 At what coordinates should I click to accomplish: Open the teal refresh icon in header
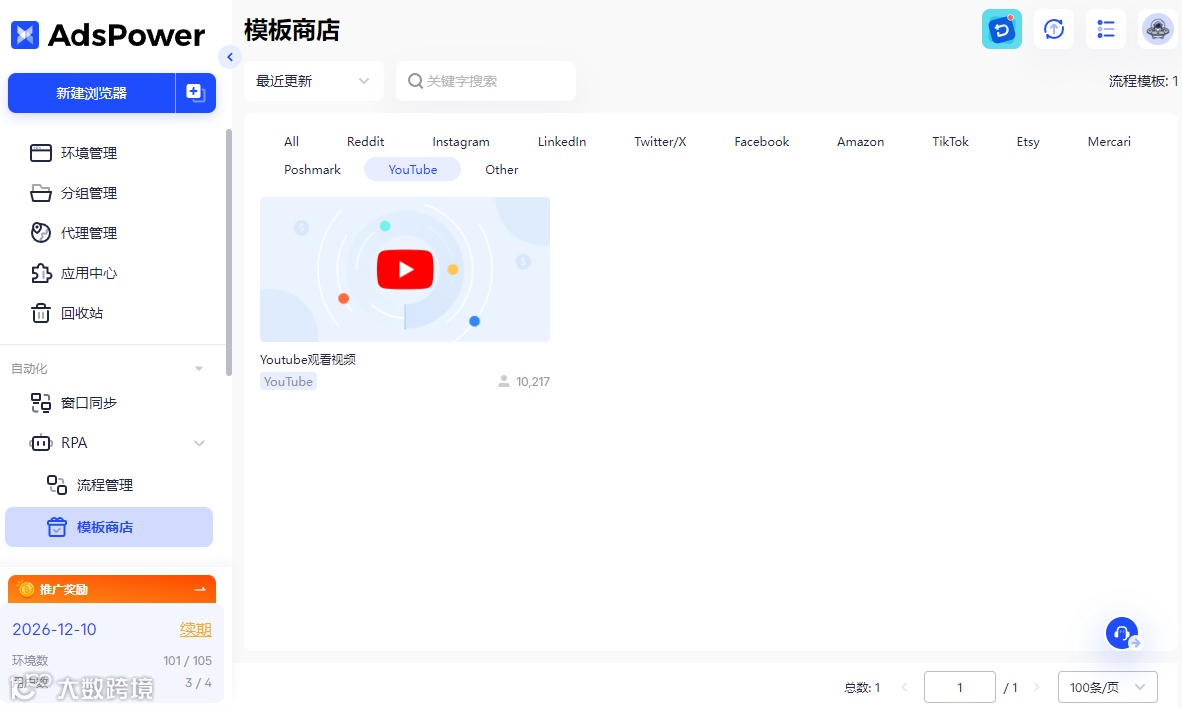(1001, 29)
